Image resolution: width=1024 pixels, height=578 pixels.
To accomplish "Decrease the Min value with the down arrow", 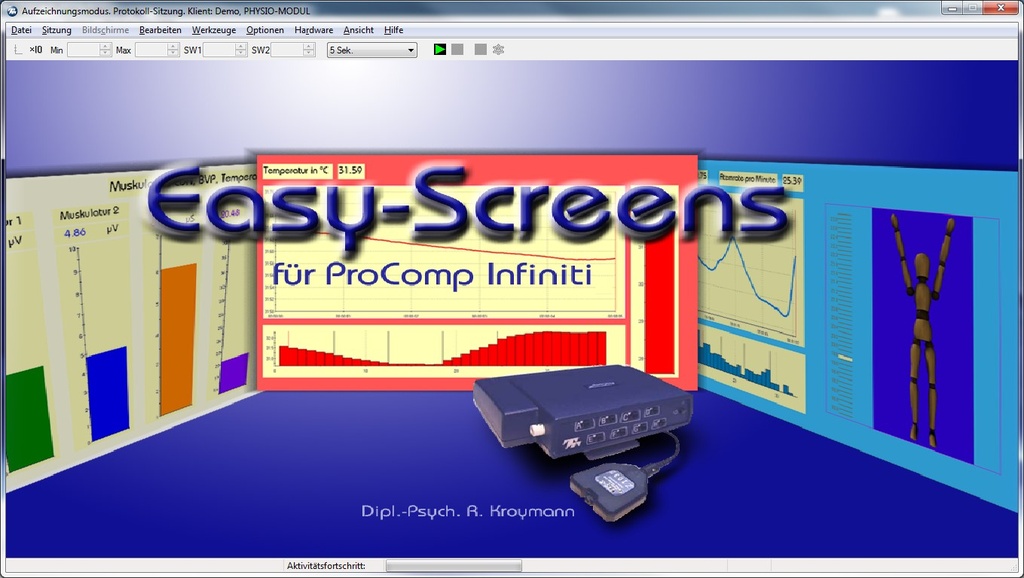I will point(106,54).
